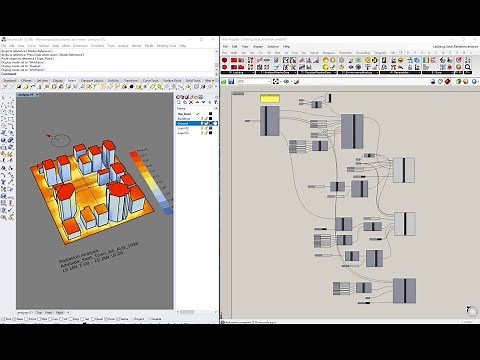
Task: Select the Circle tool in Rhino left sidebar
Action: (x=4, y=112)
